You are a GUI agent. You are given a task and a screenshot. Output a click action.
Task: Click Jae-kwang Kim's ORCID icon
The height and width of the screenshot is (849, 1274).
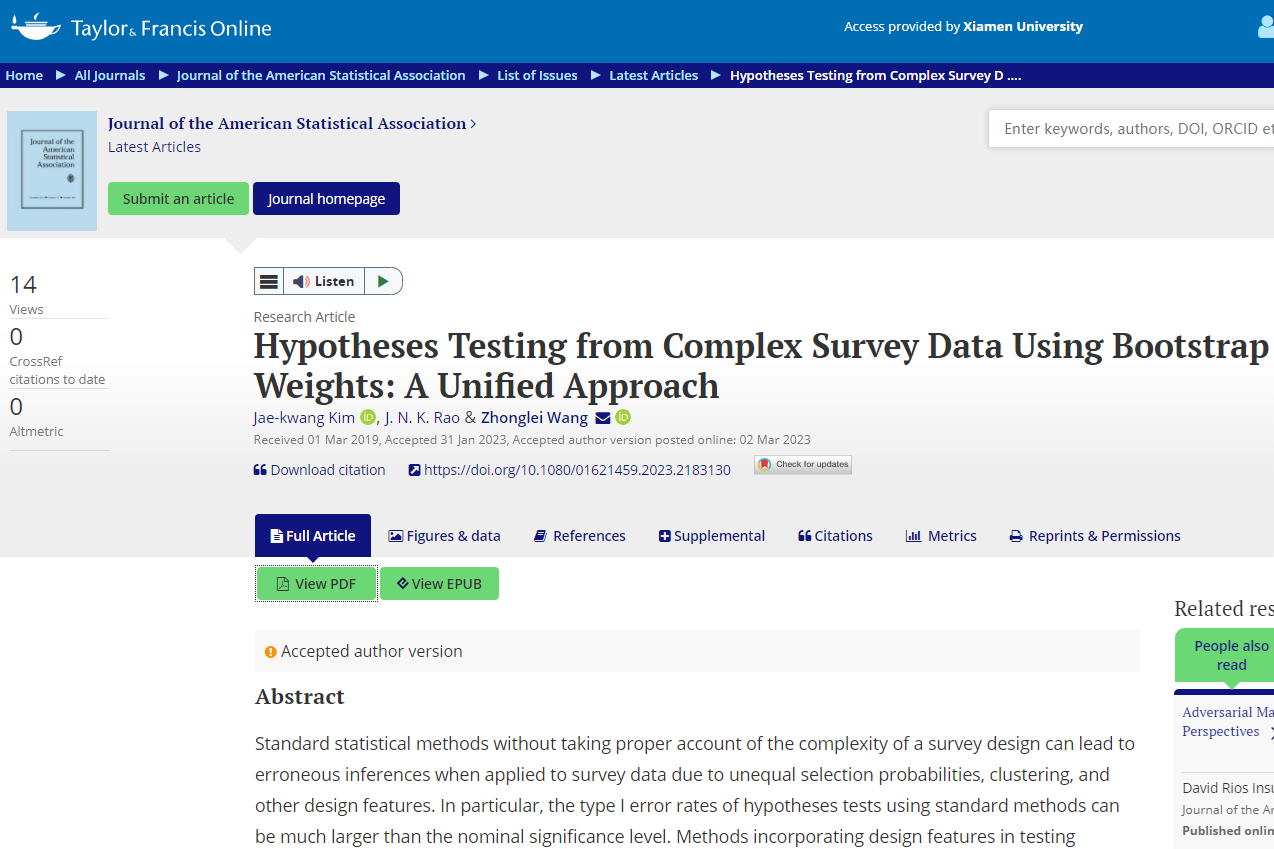coord(368,418)
